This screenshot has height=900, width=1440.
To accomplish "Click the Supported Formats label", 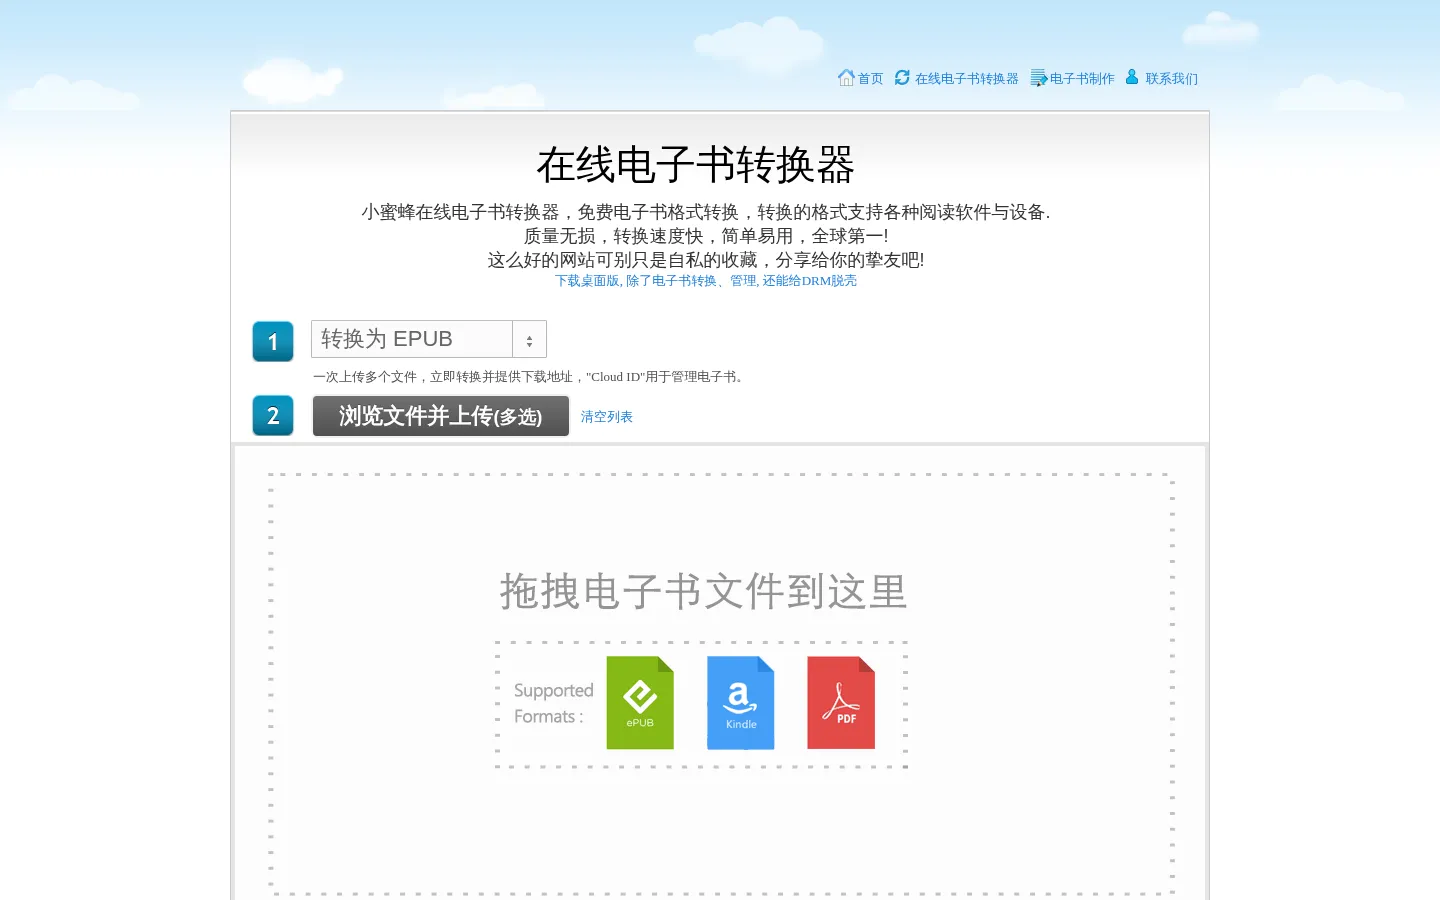I will click(553, 703).
